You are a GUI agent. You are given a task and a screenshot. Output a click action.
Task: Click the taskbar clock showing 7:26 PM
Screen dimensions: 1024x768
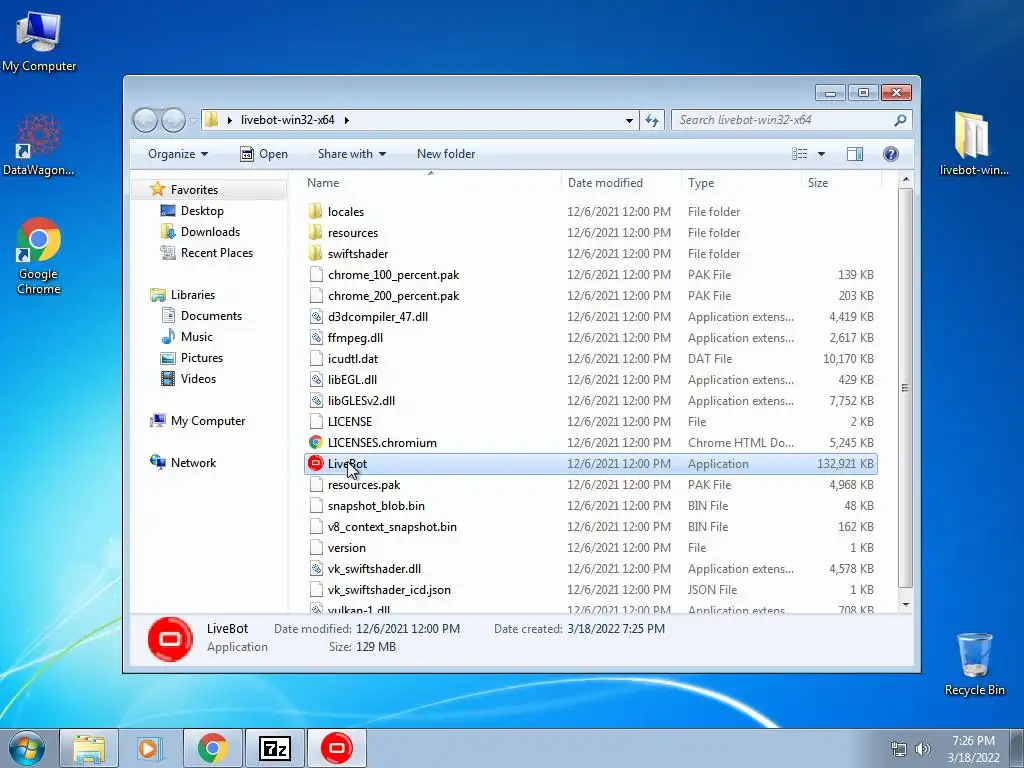pyautogui.click(x=973, y=748)
